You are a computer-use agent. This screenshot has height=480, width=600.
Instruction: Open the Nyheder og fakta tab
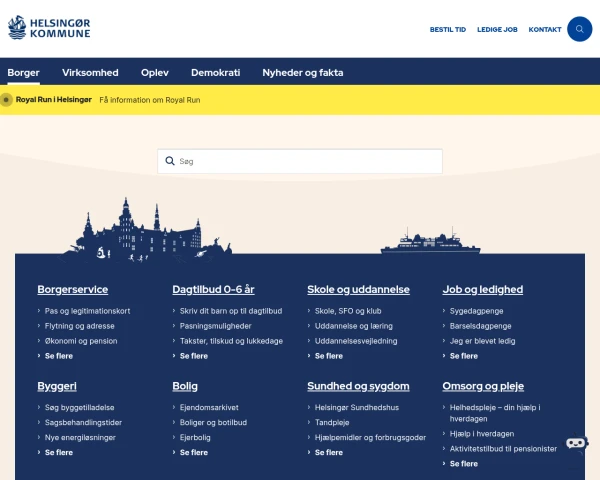(303, 72)
